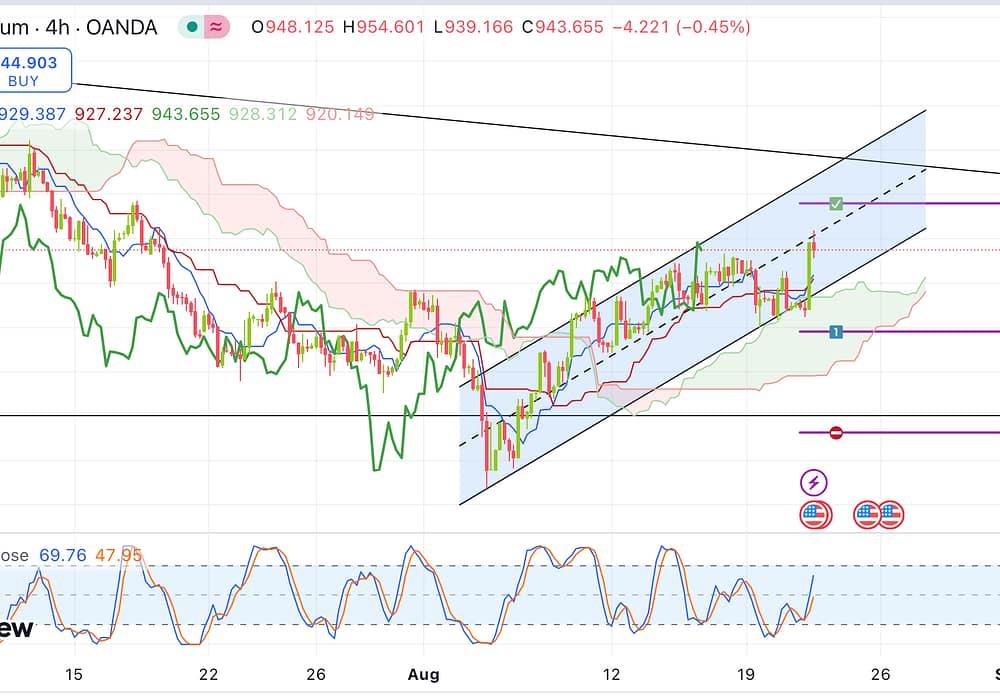Open the purple lightning bolt event icon

tap(814, 483)
